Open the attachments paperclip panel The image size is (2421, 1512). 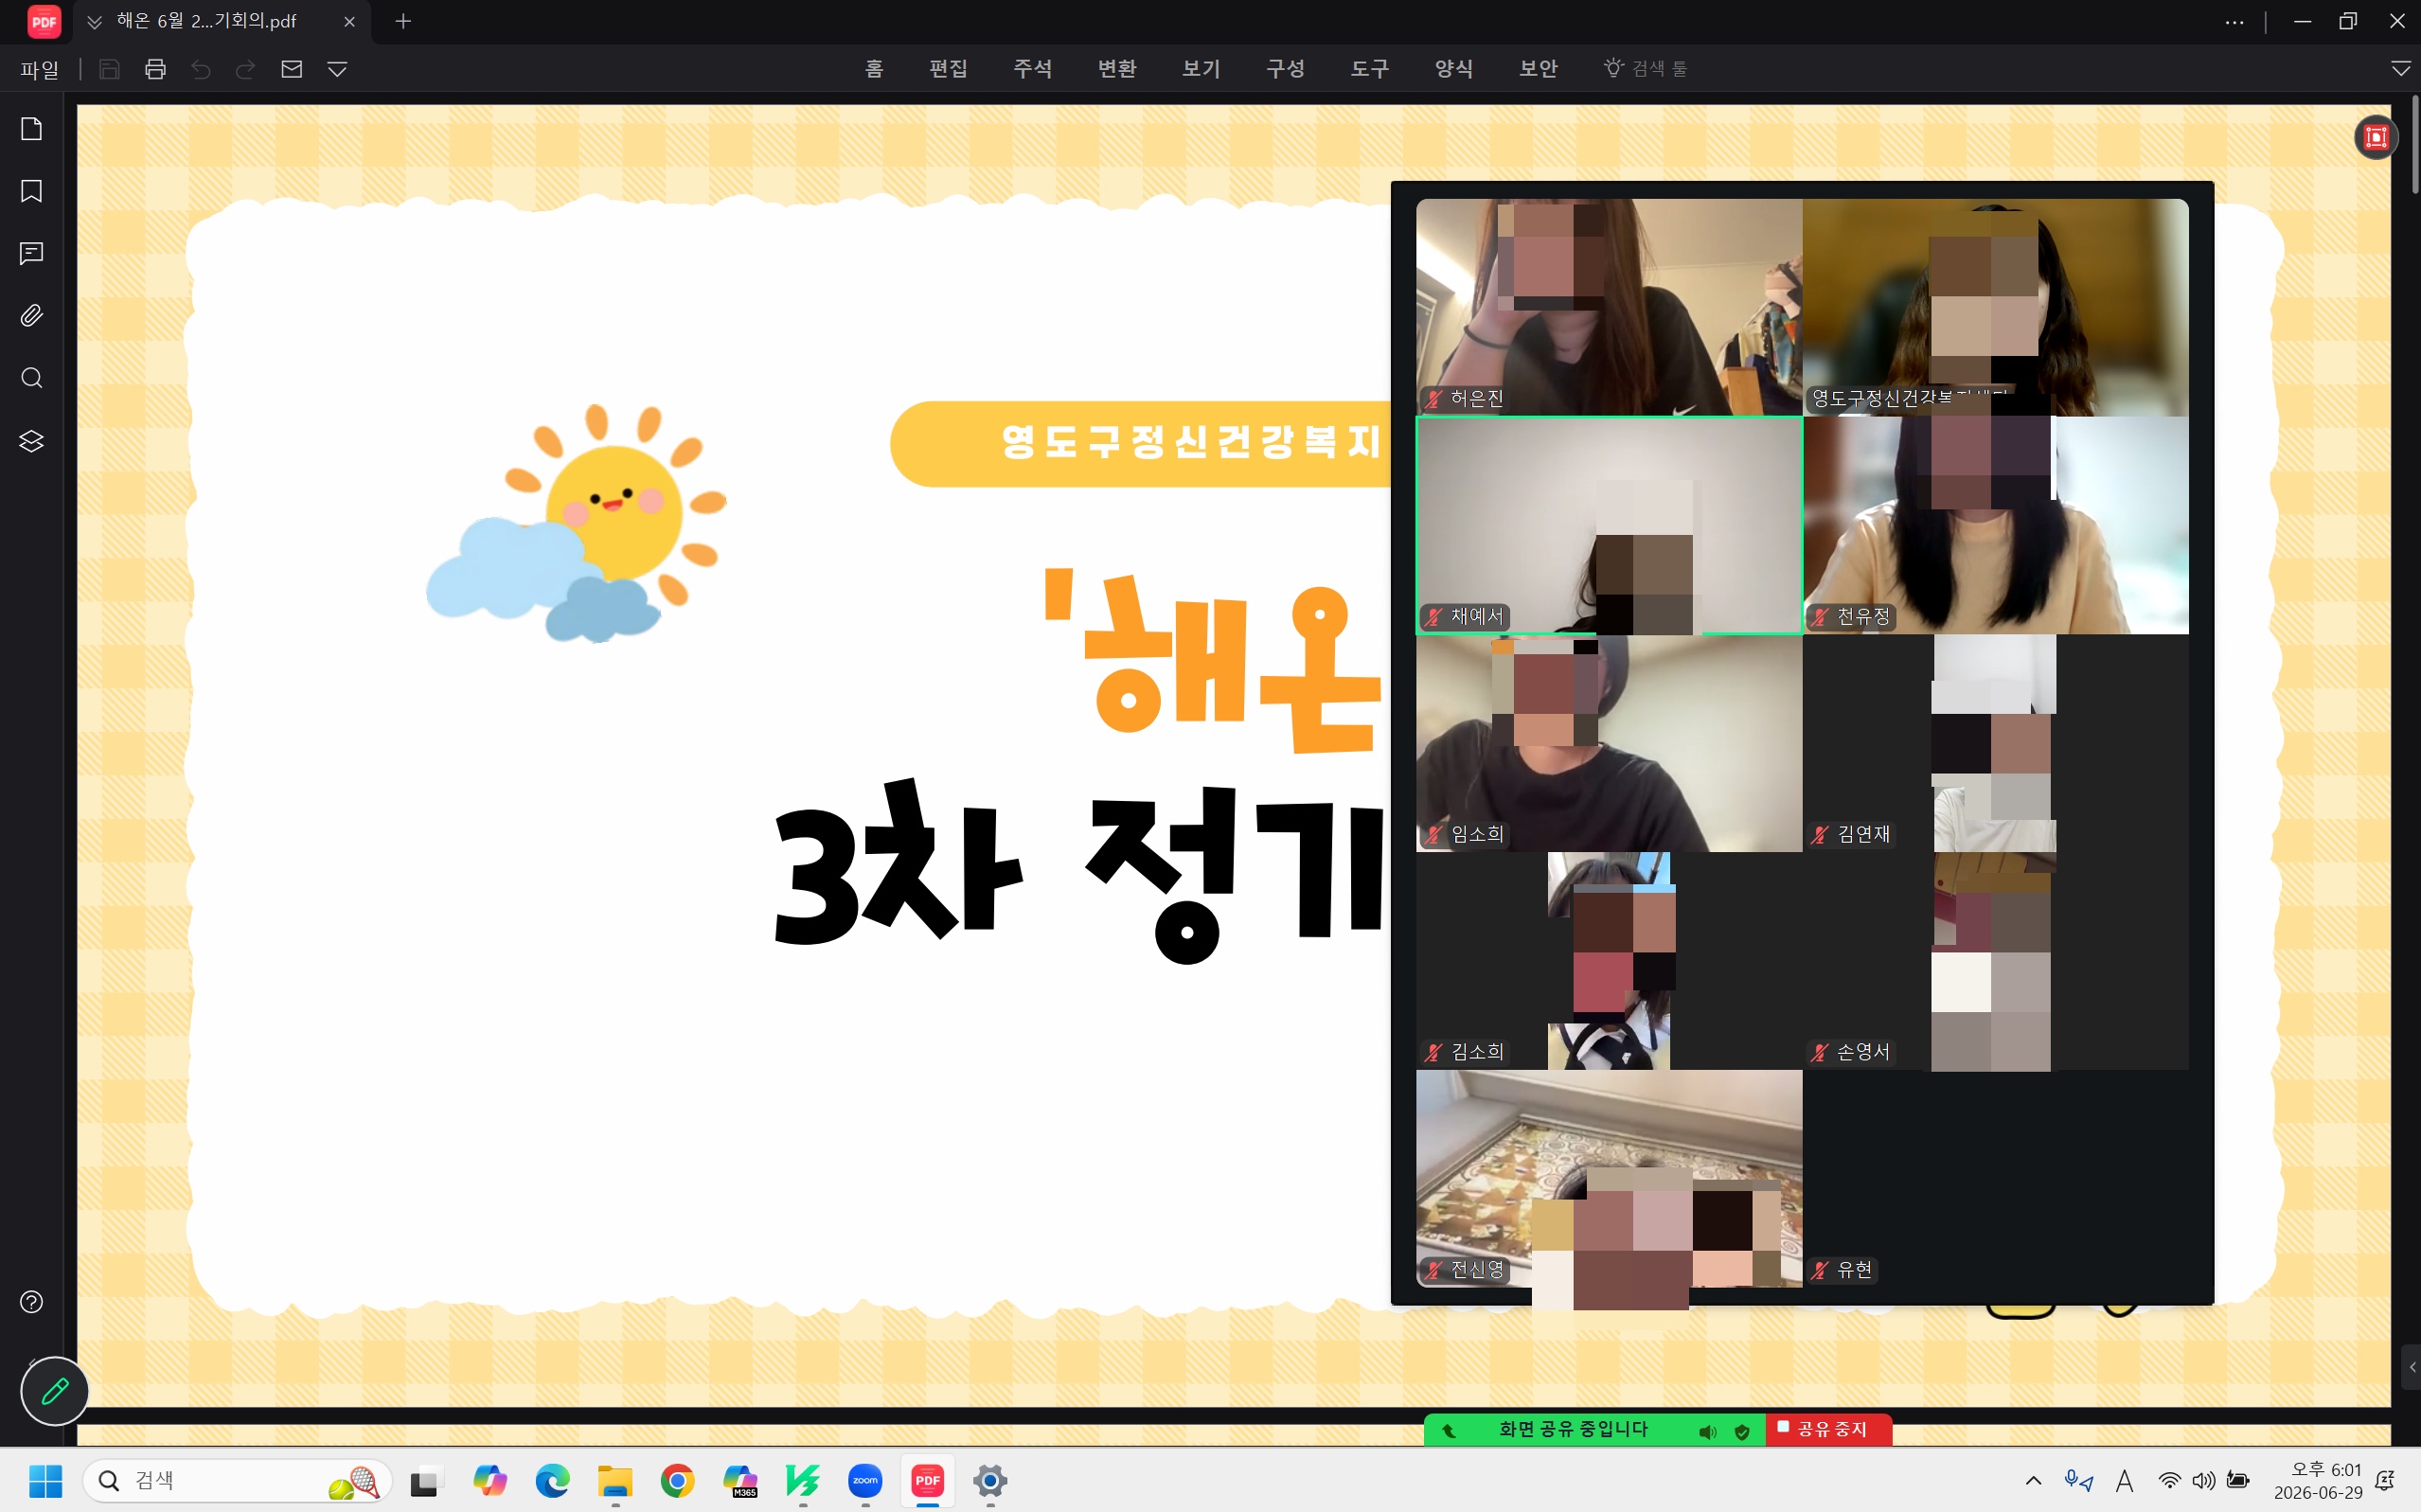(x=31, y=316)
